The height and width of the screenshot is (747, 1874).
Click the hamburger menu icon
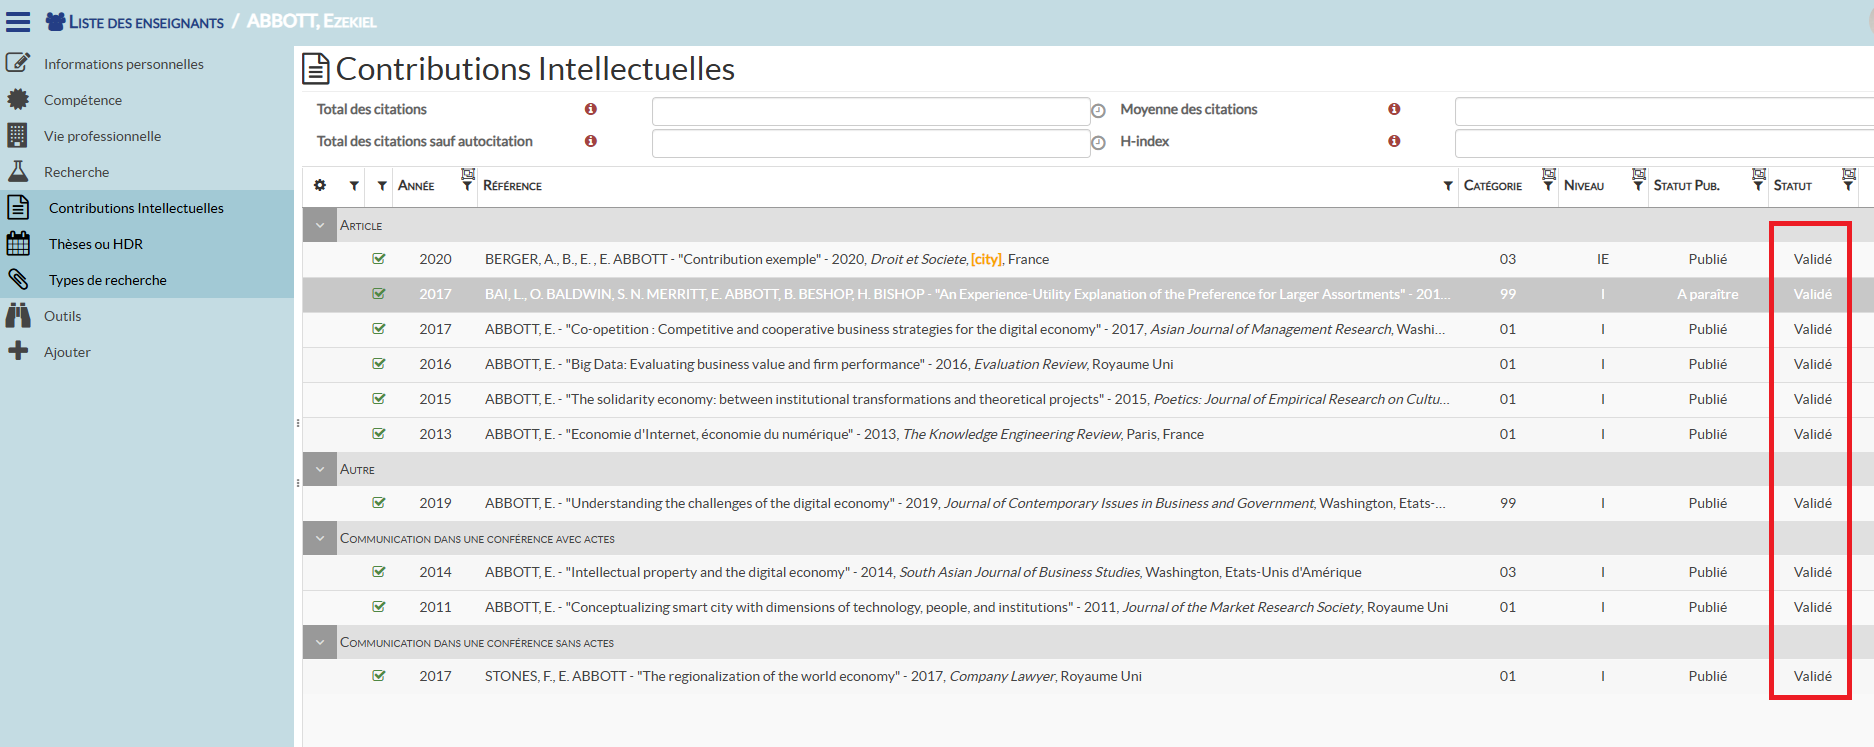coord(18,21)
